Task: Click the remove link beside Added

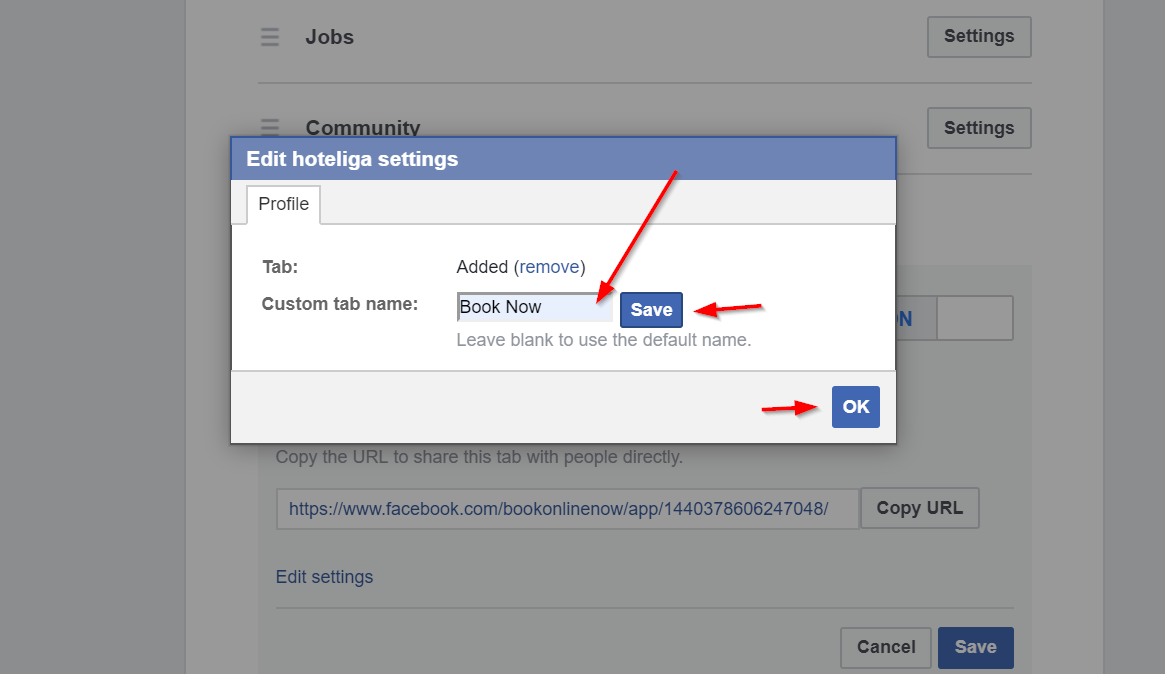Action: (549, 267)
